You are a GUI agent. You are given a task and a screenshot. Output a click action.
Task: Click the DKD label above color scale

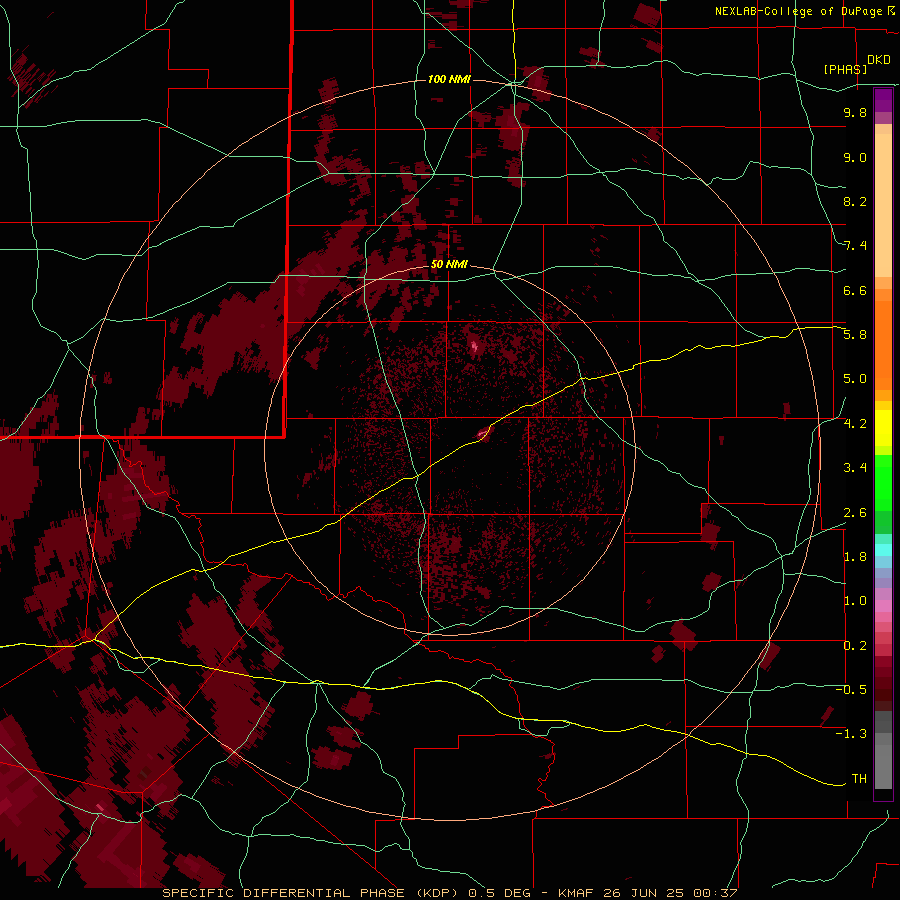[879, 60]
